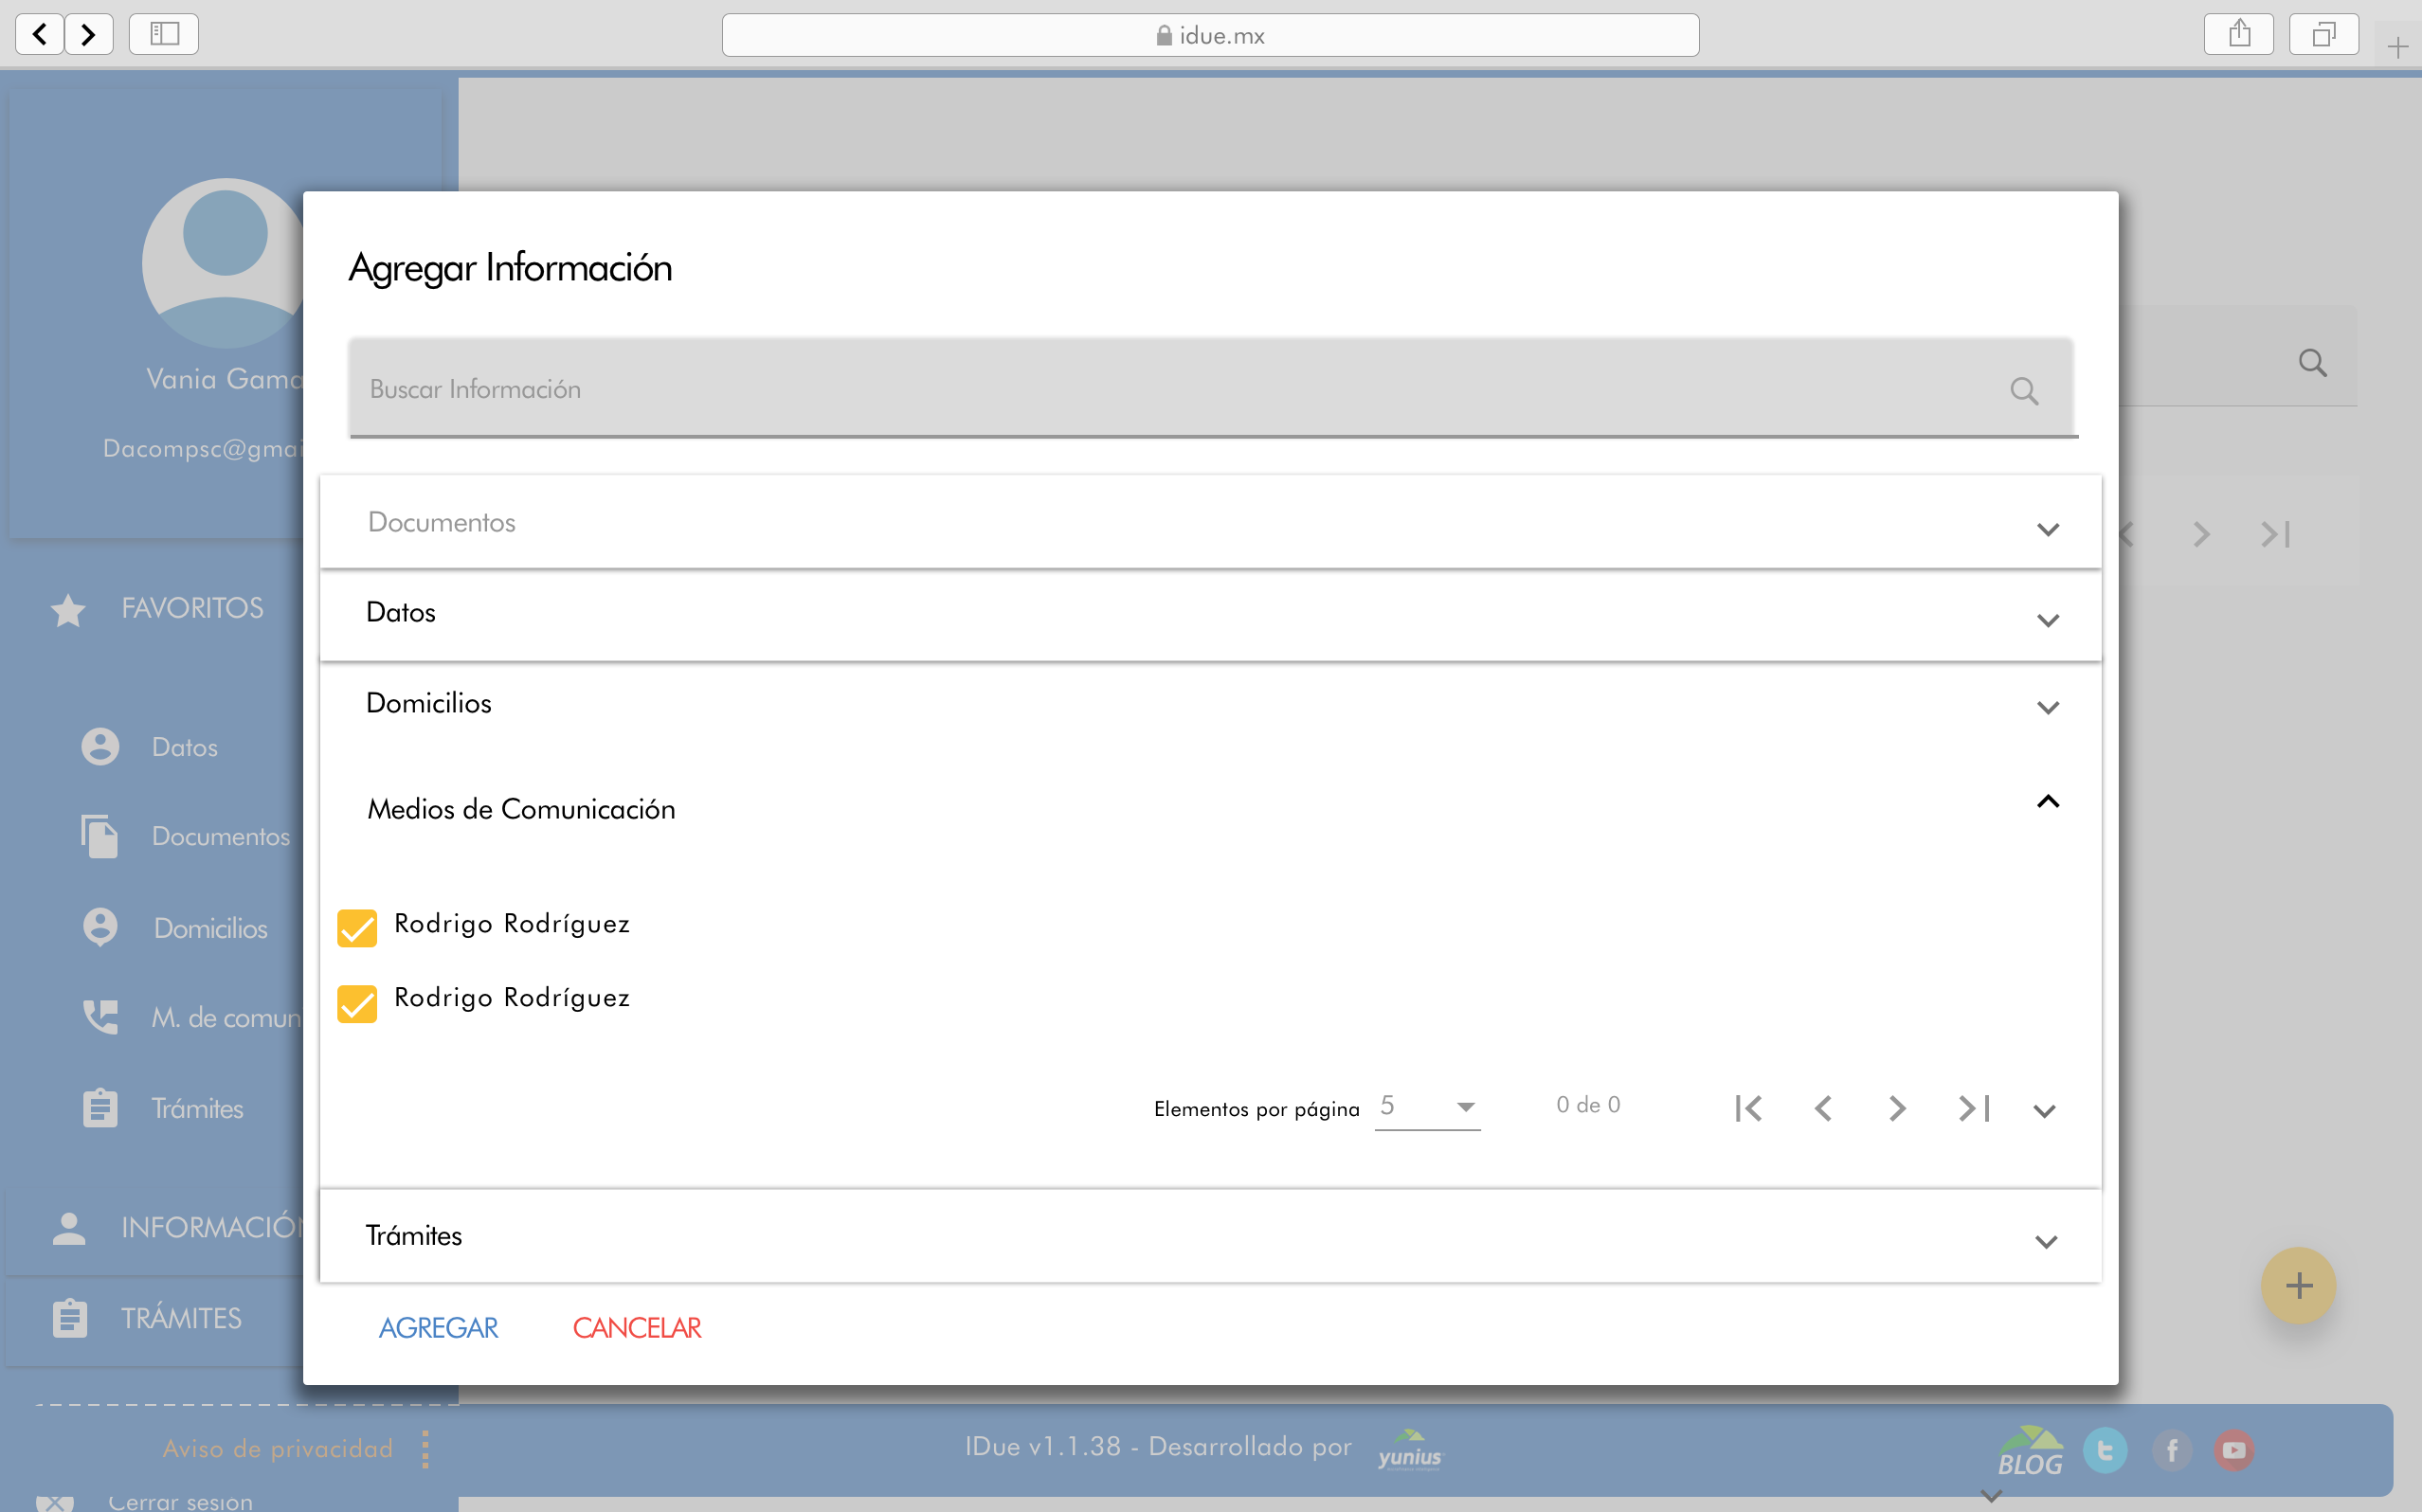The width and height of the screenshot is (2422, 1512).
Task: Open the YouTube icon in footer
Action: click(x=2233, y=1449)
